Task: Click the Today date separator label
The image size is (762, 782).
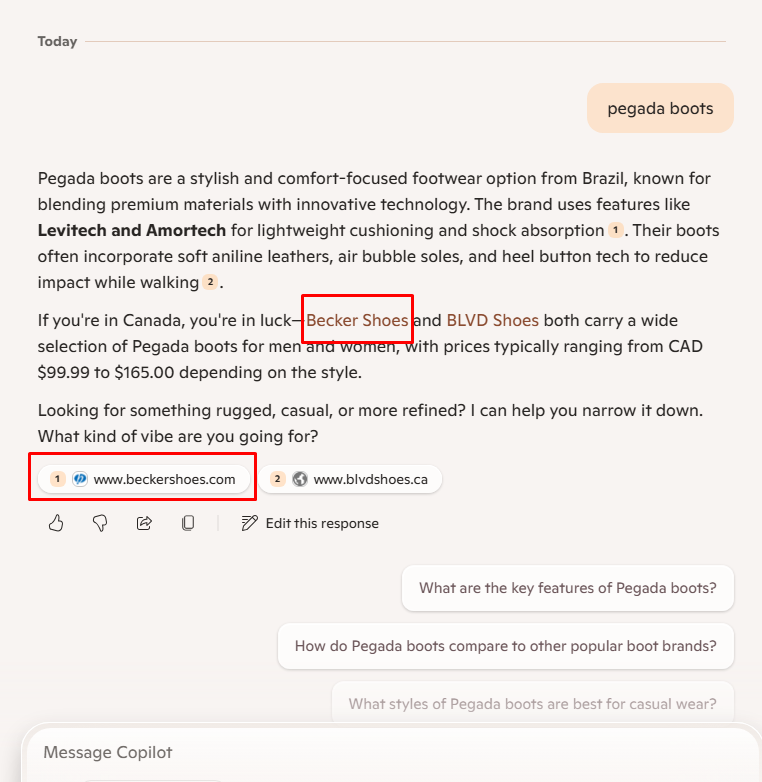Action: click(x=57, y=41)
